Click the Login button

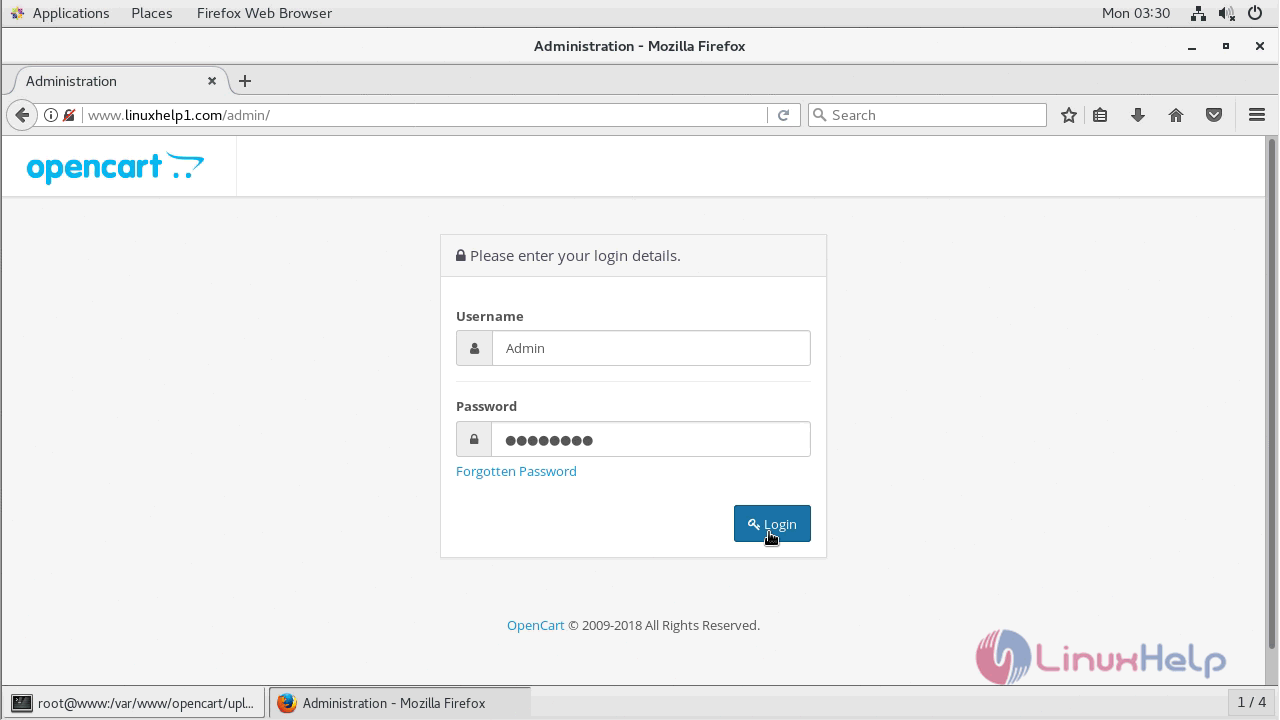click(772, 524)
